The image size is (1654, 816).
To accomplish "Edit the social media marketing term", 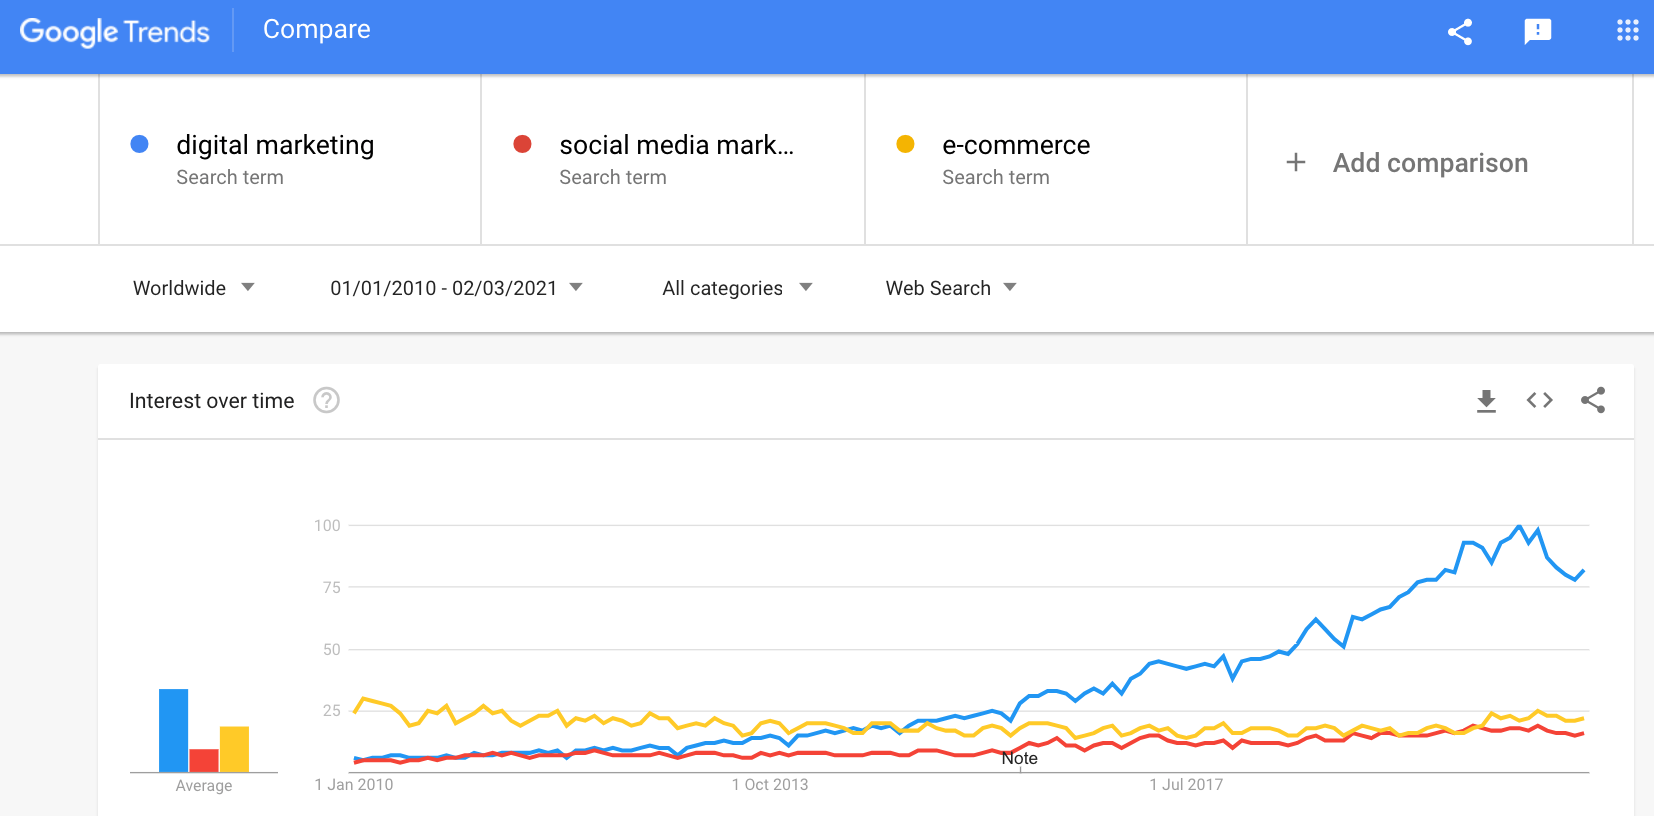I will [676, 146].
